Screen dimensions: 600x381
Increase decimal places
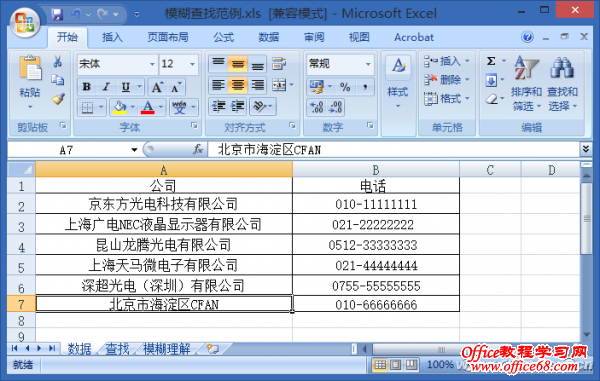[x=317, y=107]
